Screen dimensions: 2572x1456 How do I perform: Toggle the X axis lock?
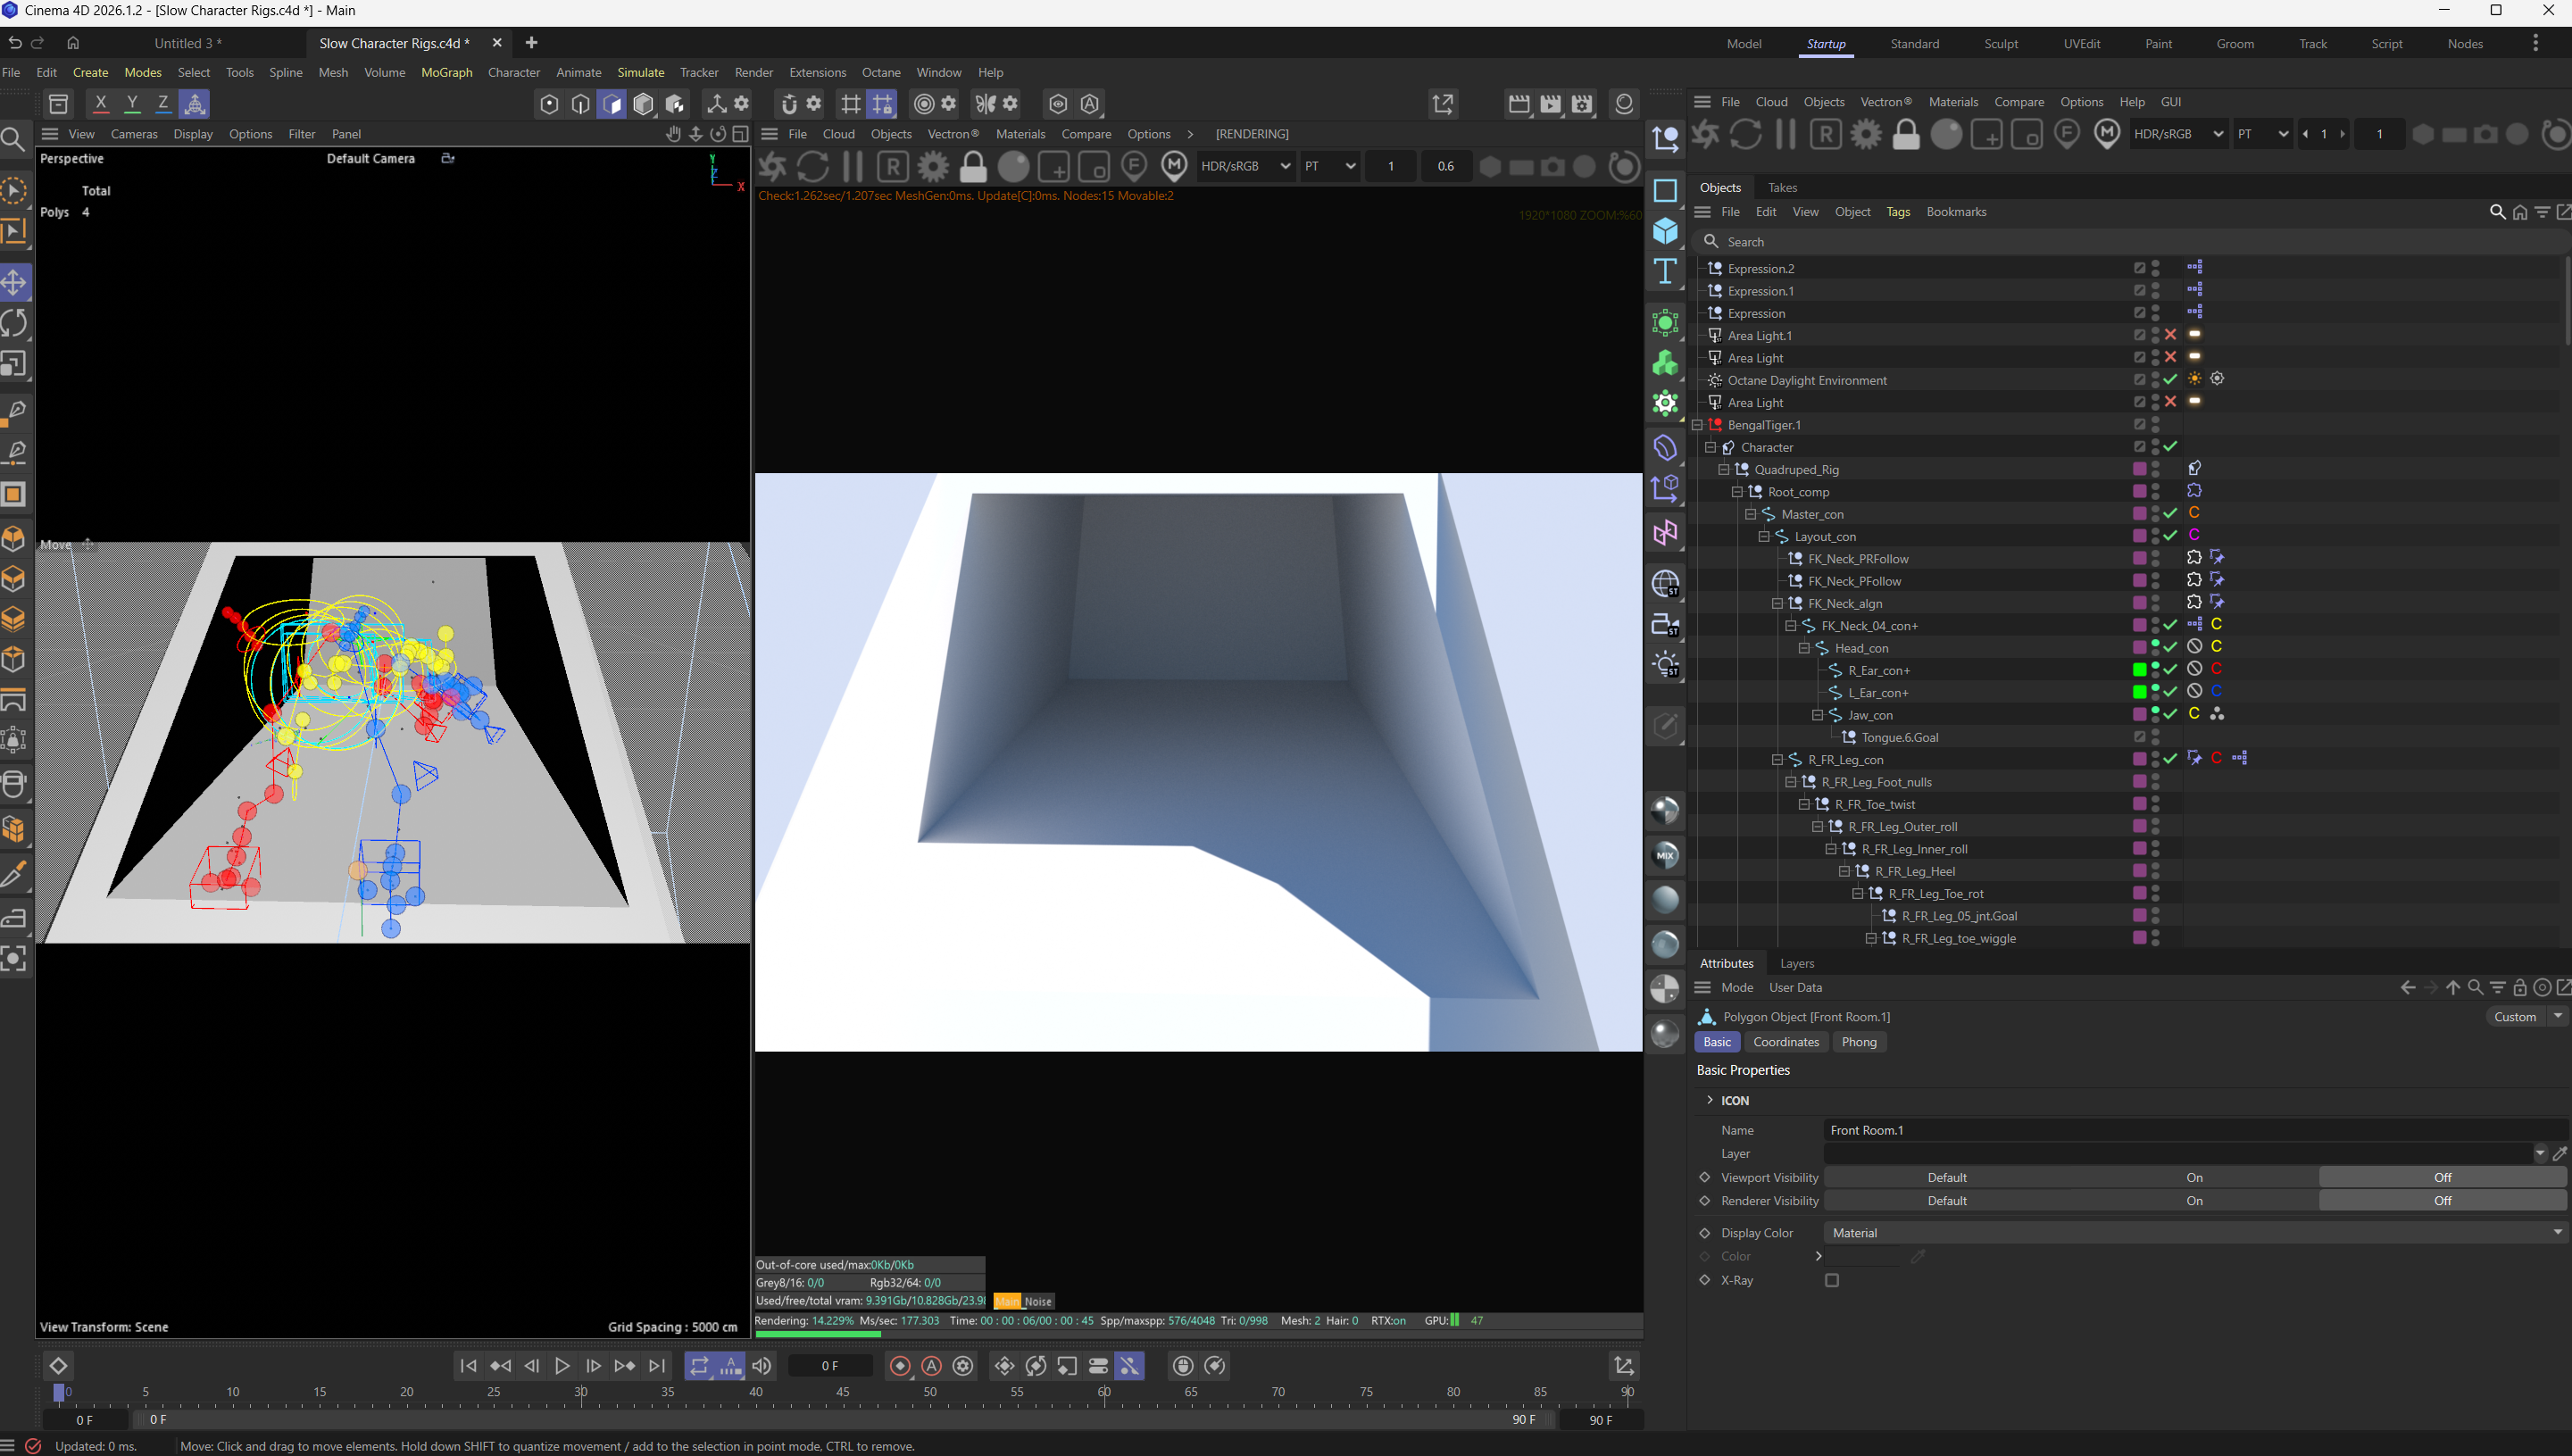click(x=100, y=104)
